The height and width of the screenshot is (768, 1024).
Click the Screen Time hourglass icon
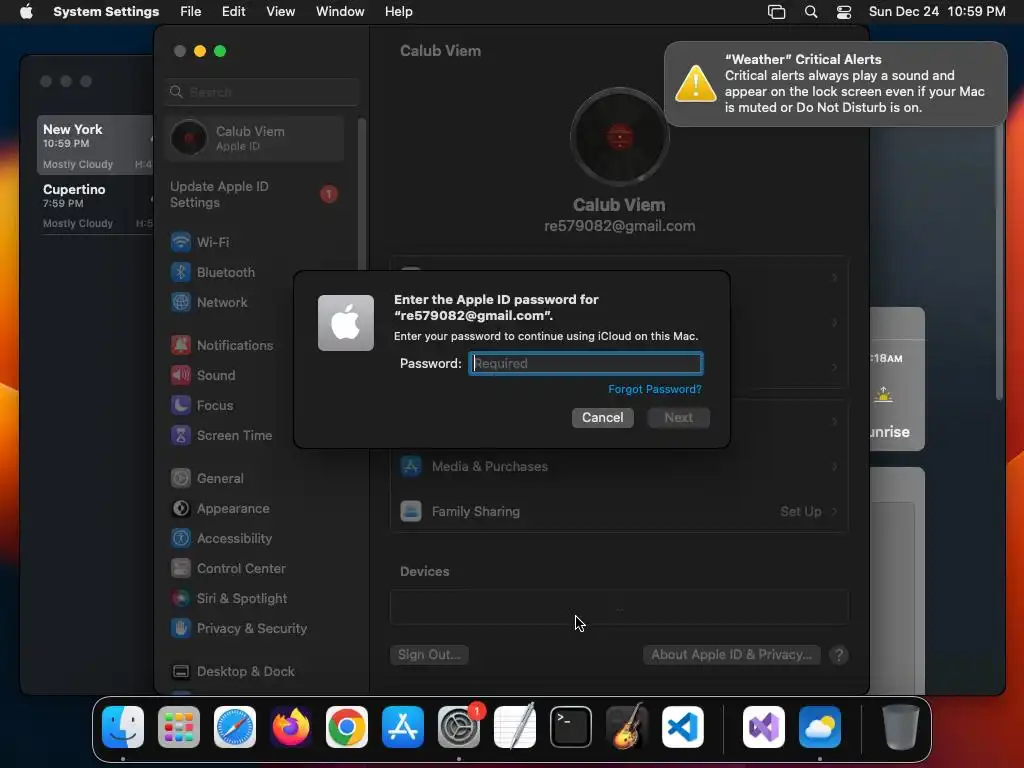tap(181, 435)
